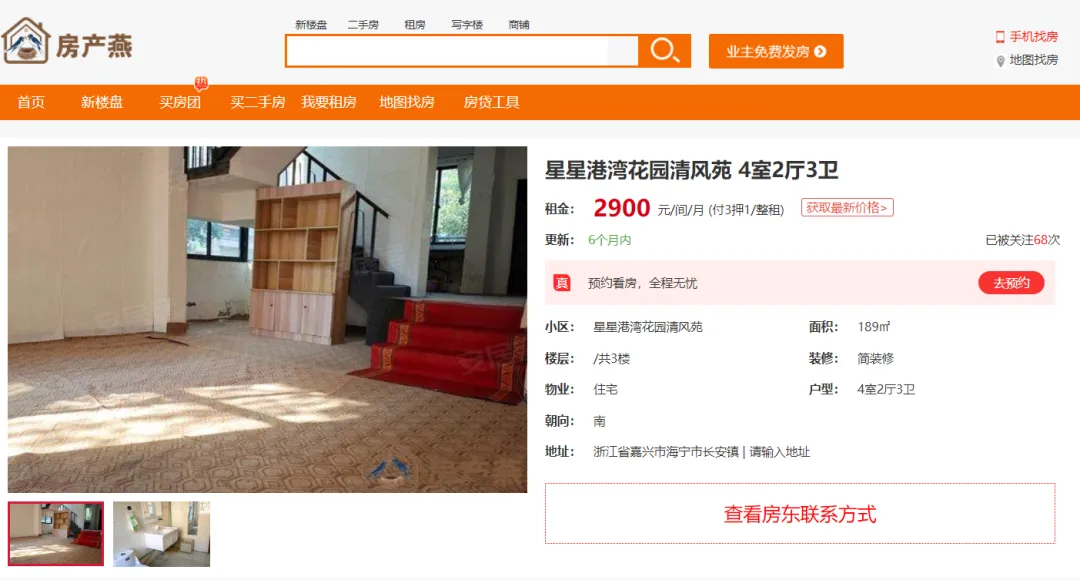Click the arrow icon in 业主免费发房
The width and height of the screenshot is (1080, 580).
coord(820,52)
